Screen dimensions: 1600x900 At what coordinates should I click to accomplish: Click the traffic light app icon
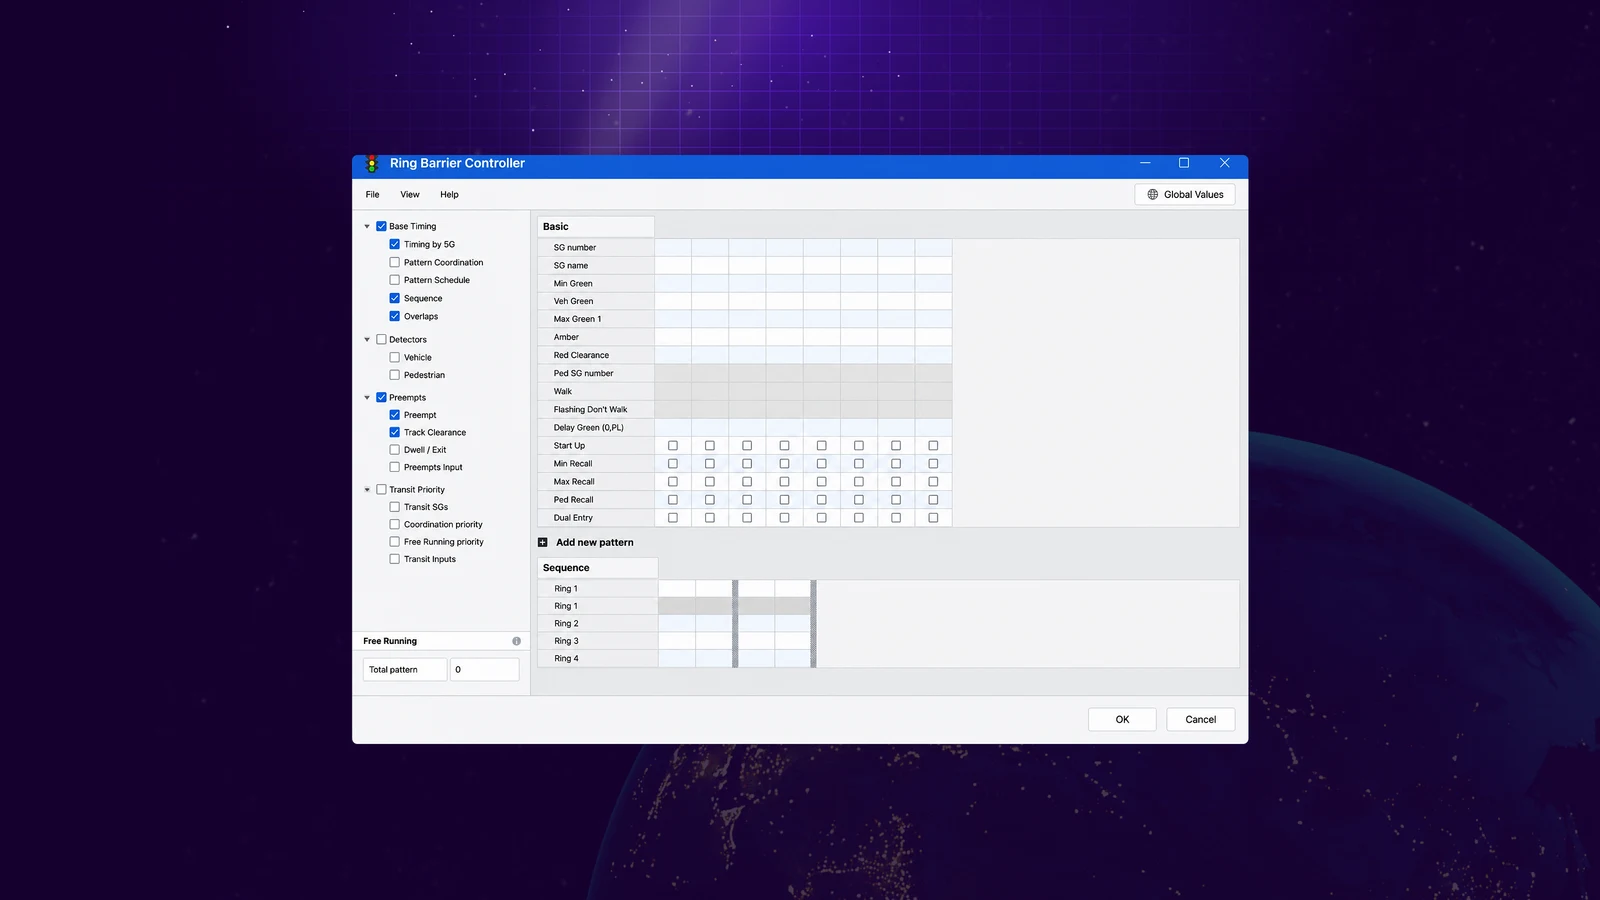(372, 163)
